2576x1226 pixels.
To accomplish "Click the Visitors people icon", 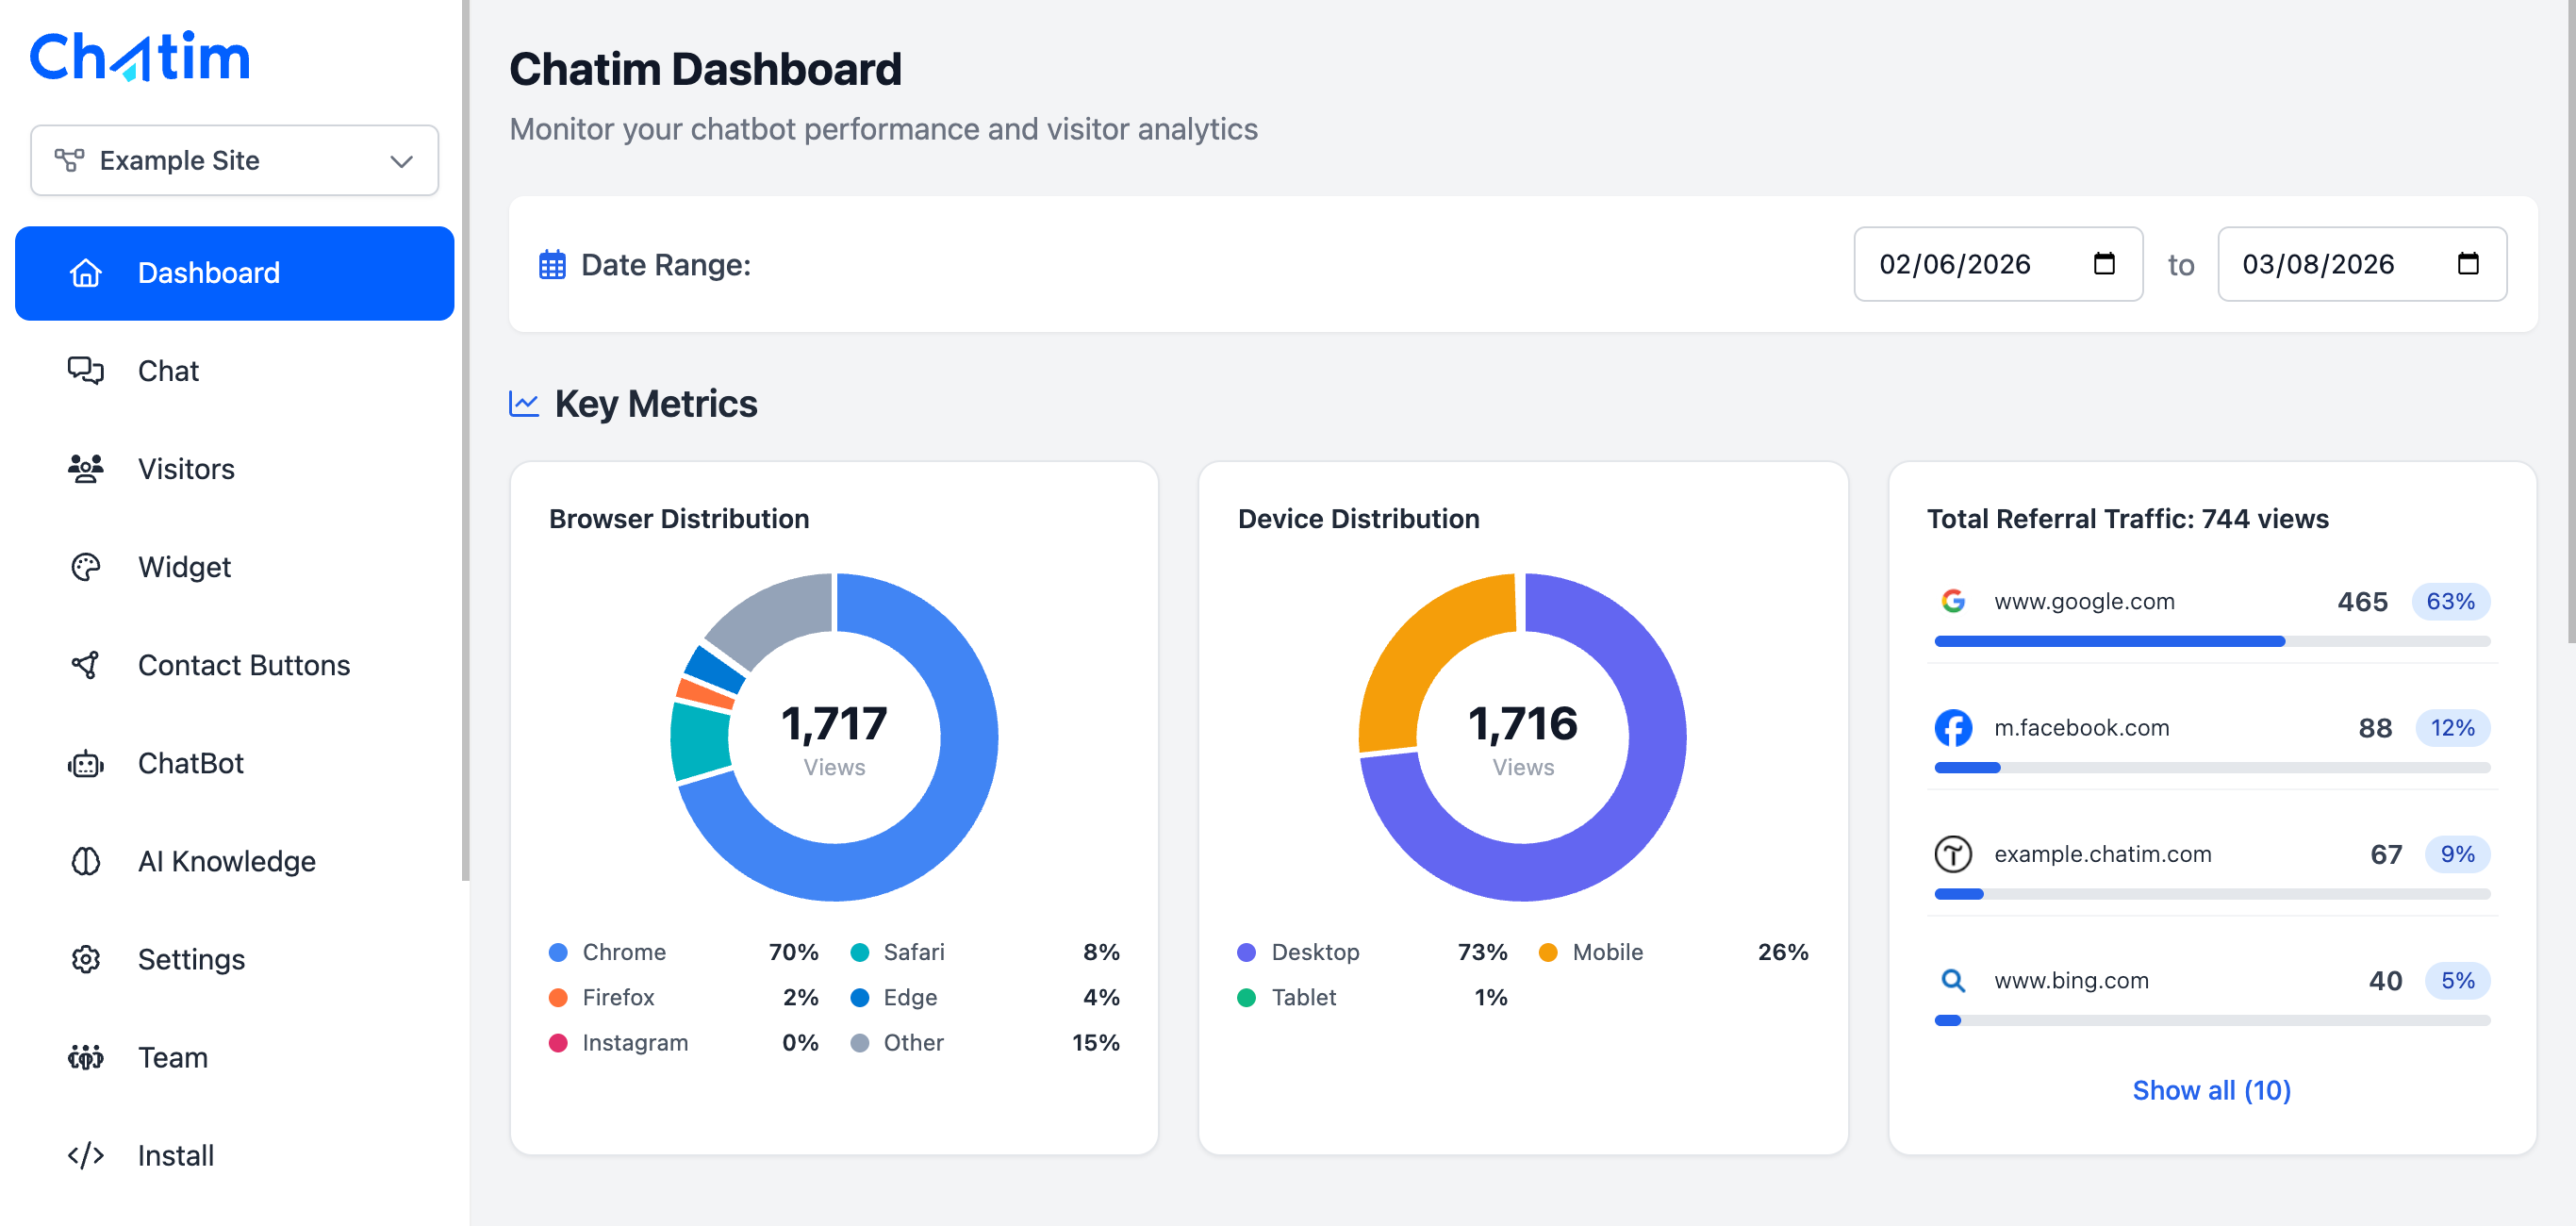I will tap(85, 469).
